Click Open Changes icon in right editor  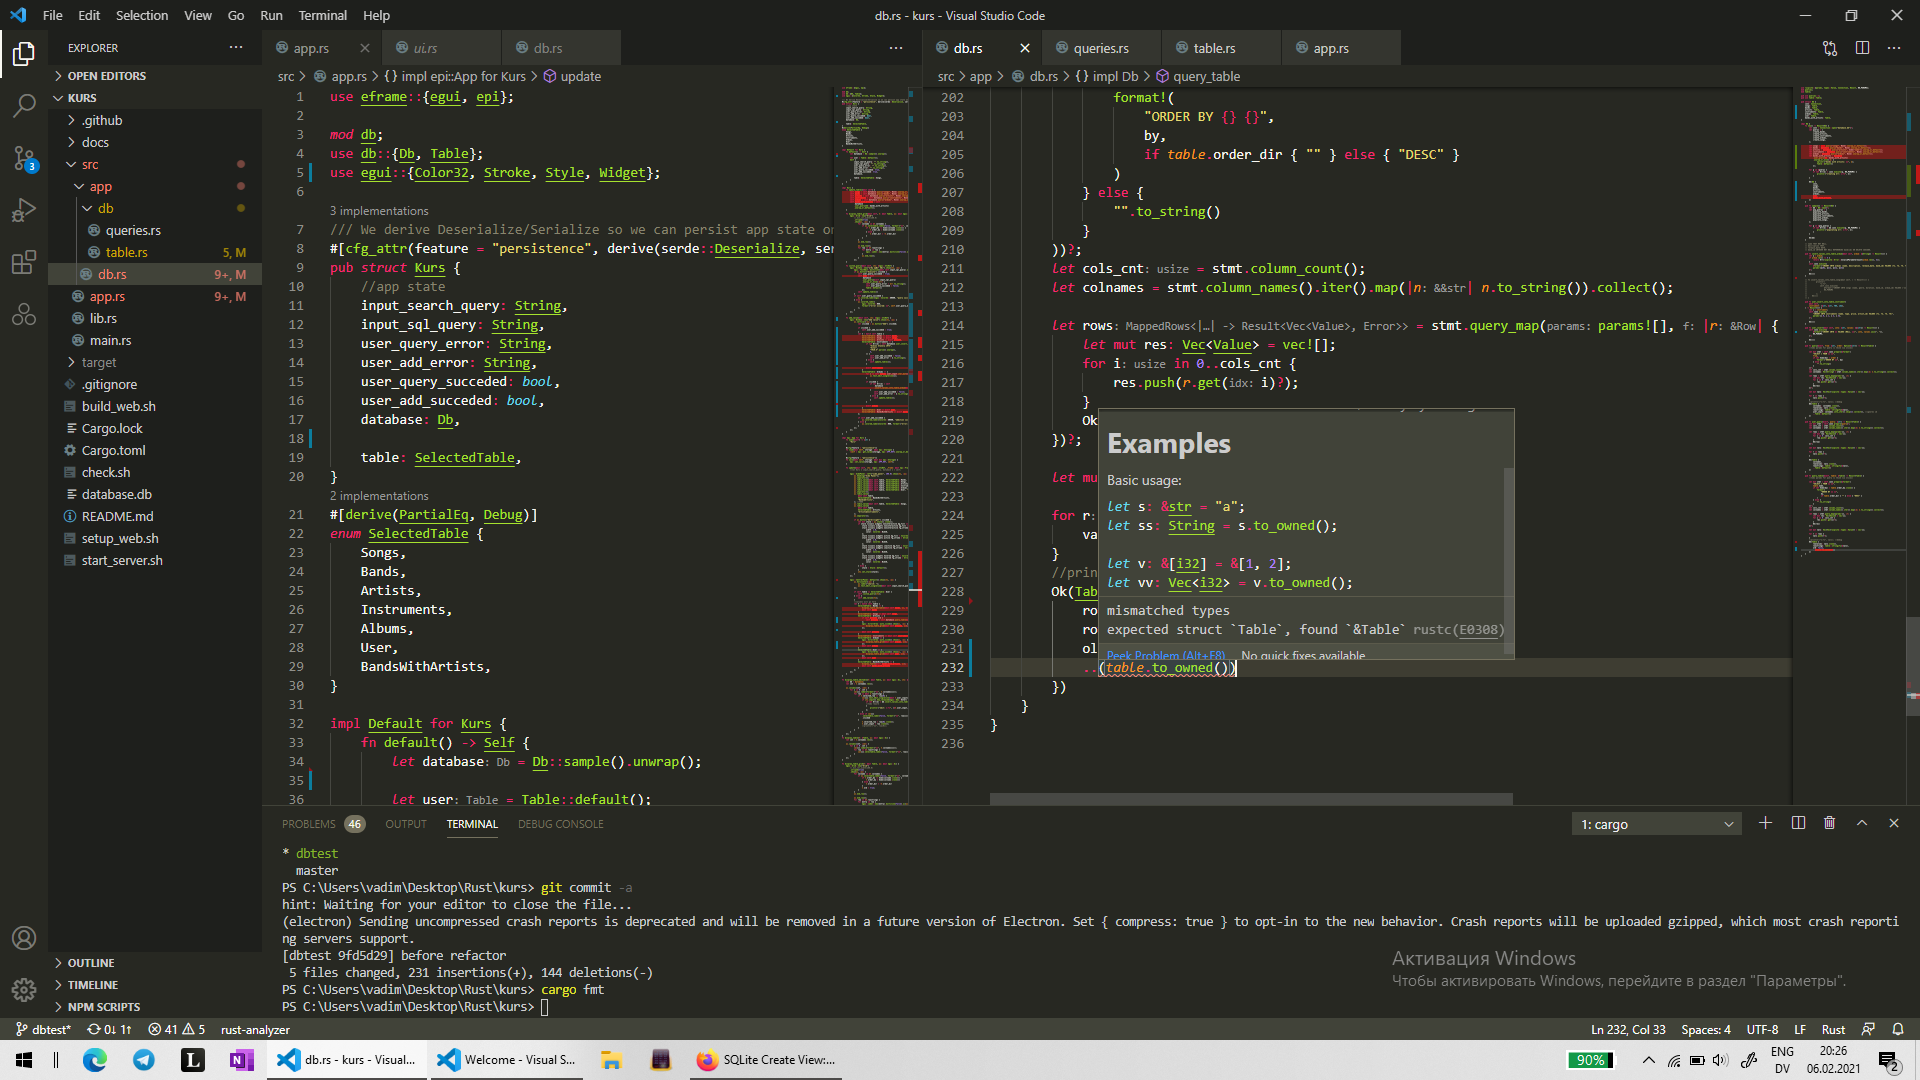(x=1830, y=48)
